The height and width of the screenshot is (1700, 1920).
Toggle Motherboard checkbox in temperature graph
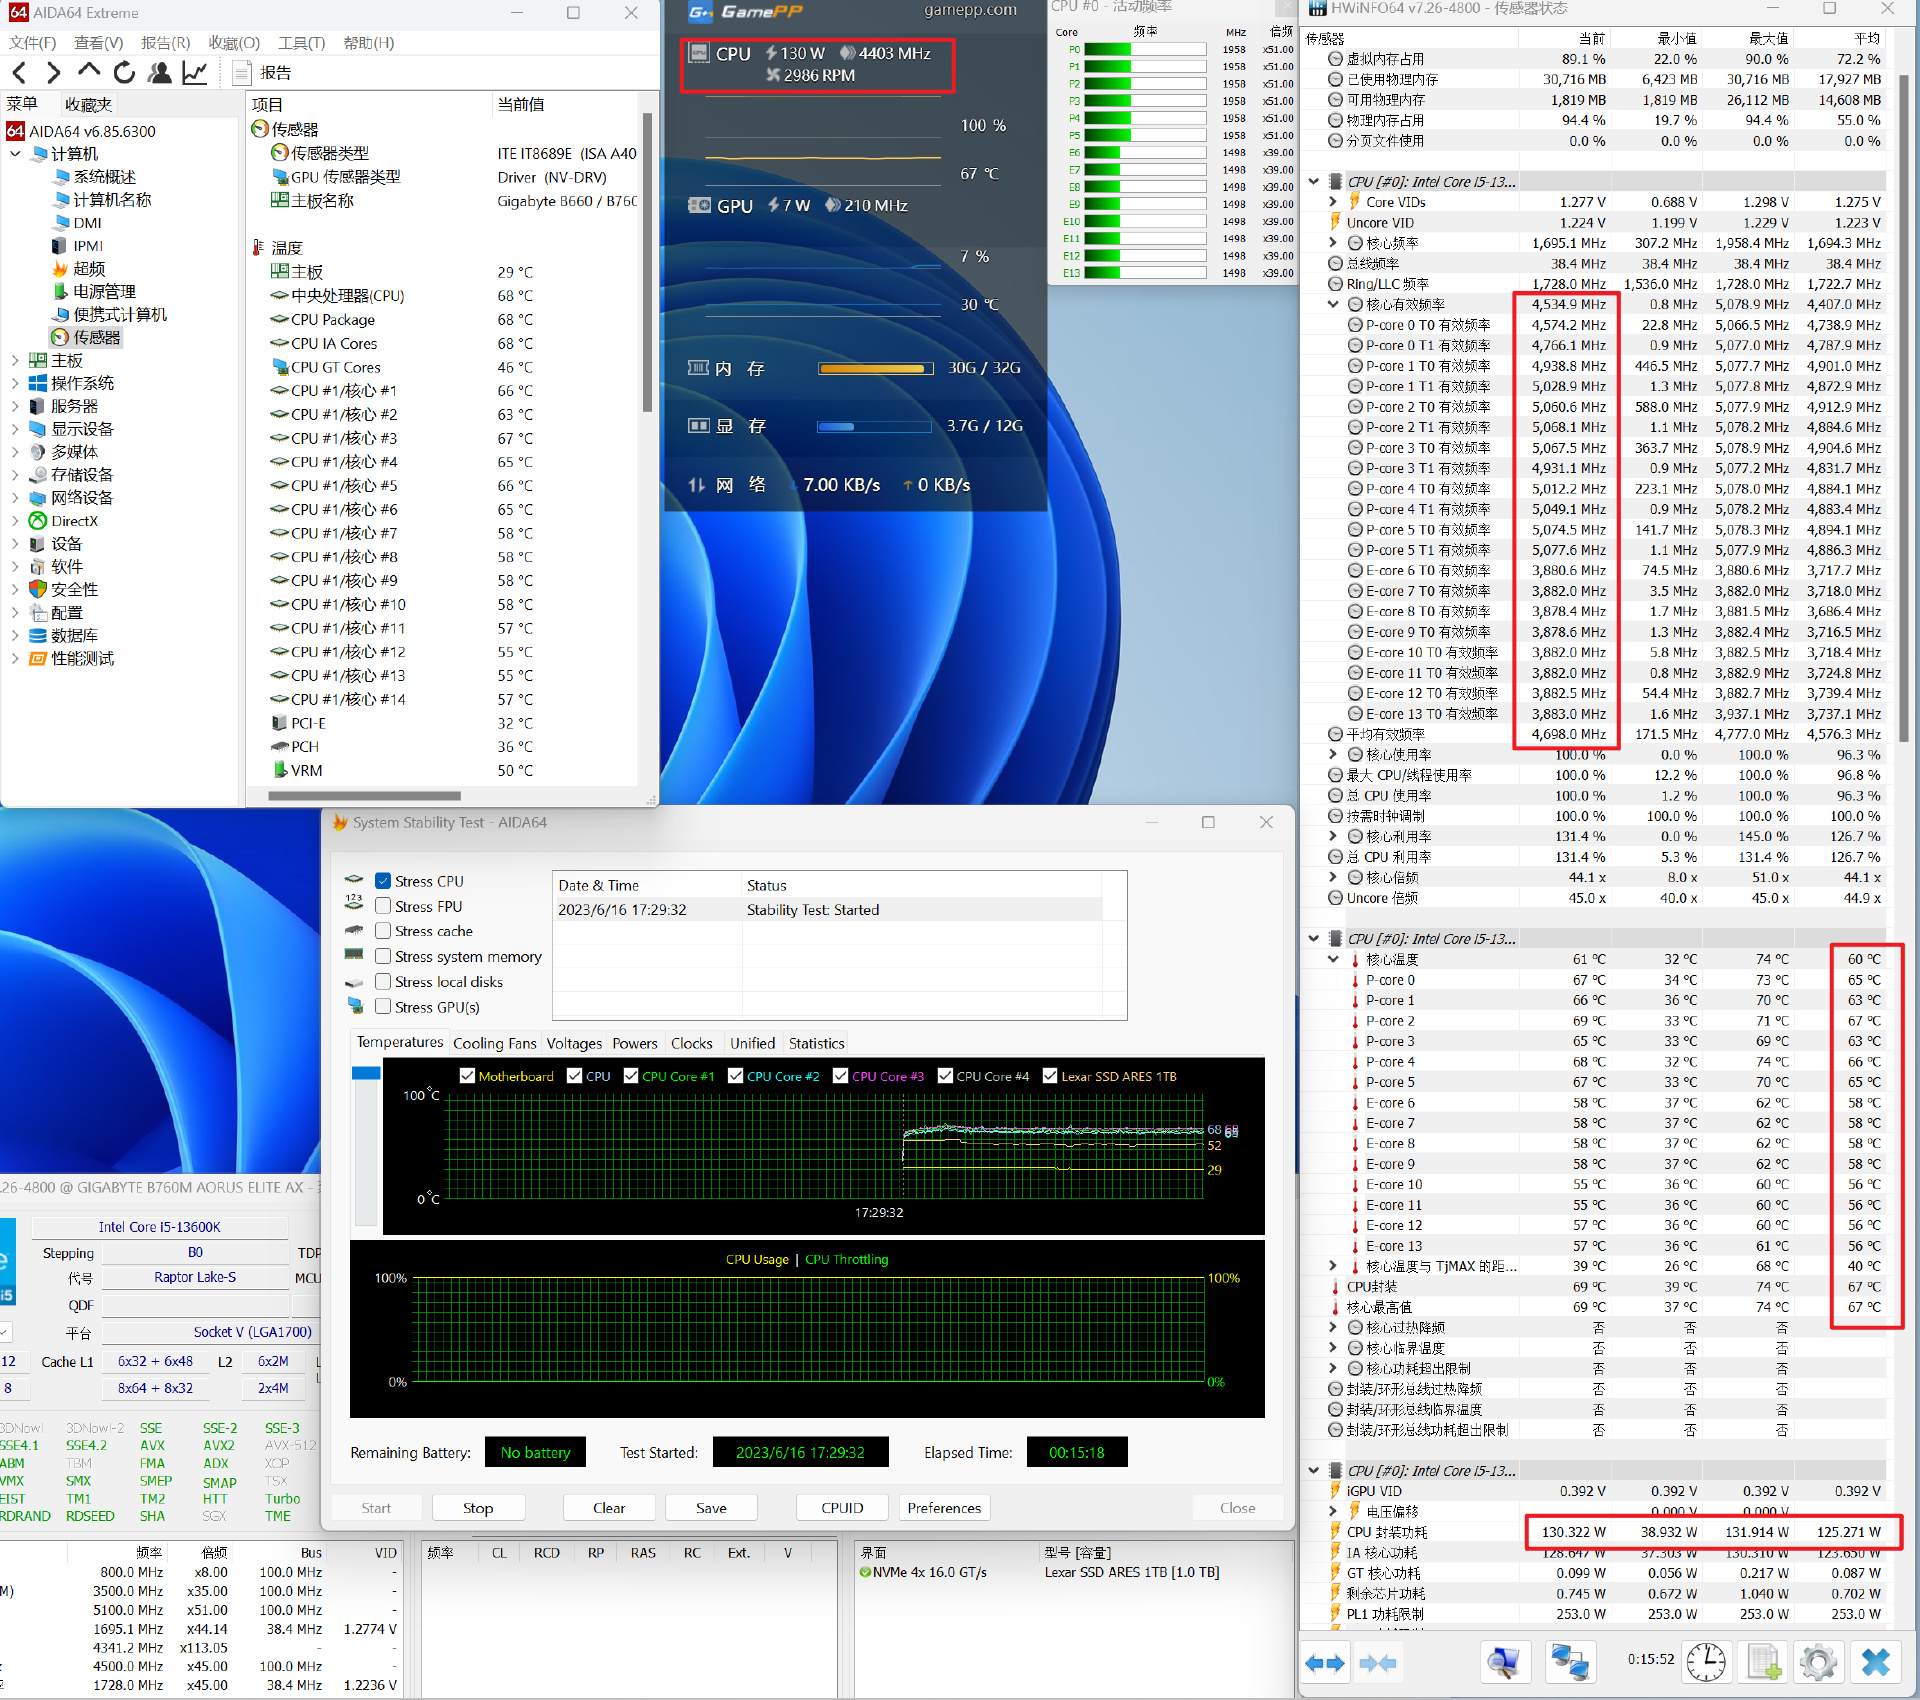[x=467, y=1076]
